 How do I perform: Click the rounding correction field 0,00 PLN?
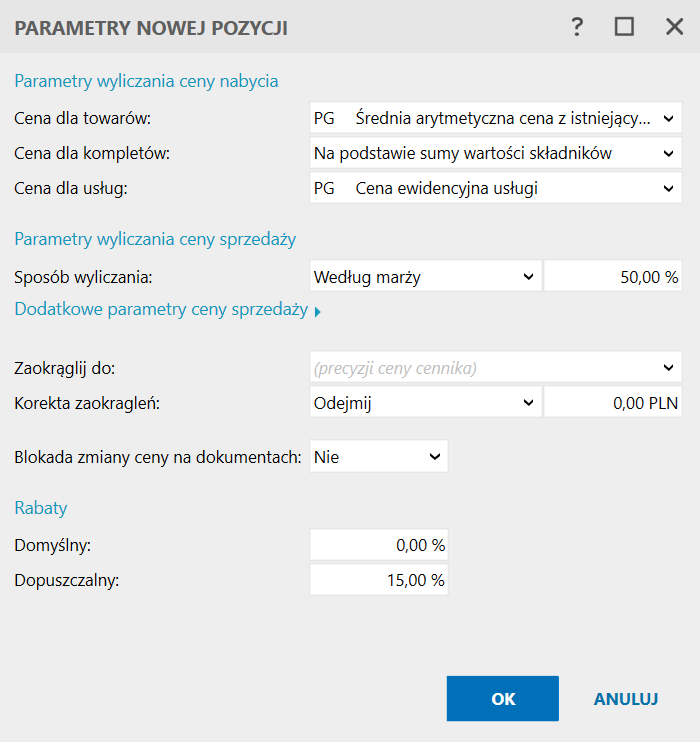click(x=612, y=402)
